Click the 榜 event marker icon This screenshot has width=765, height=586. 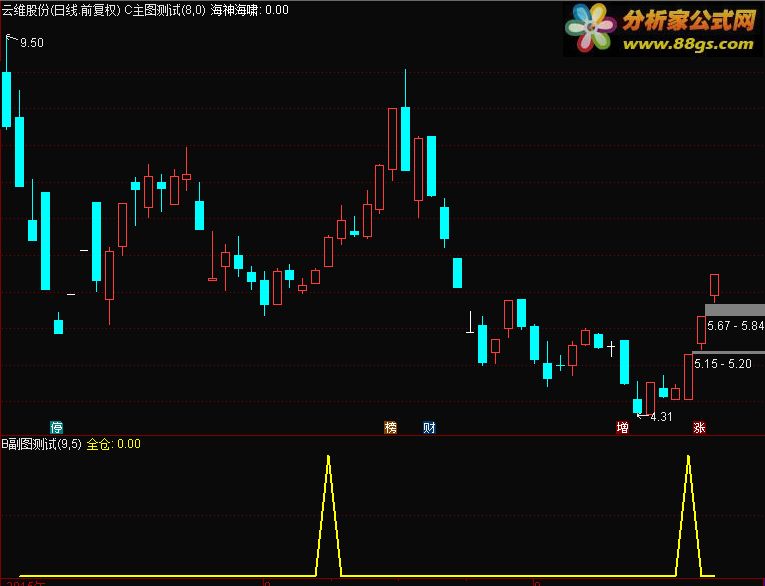coord(391,428)
